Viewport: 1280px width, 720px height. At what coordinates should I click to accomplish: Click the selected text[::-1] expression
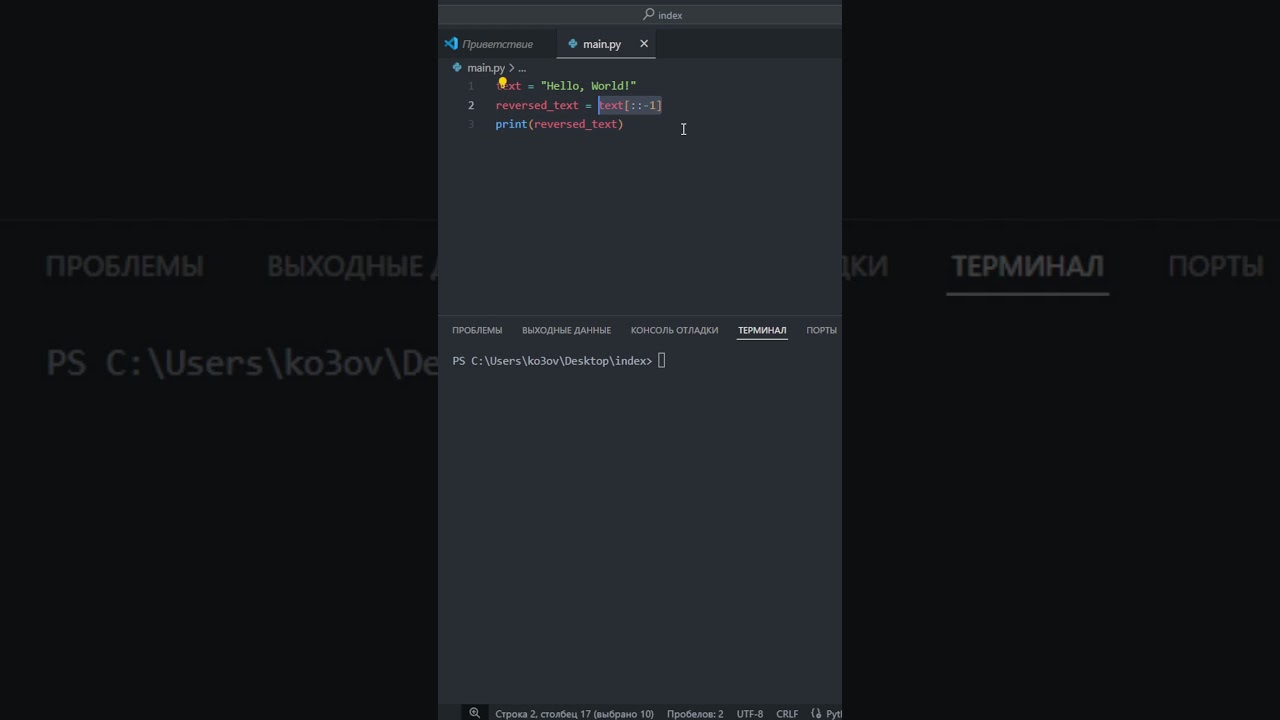tap(630, 105)
